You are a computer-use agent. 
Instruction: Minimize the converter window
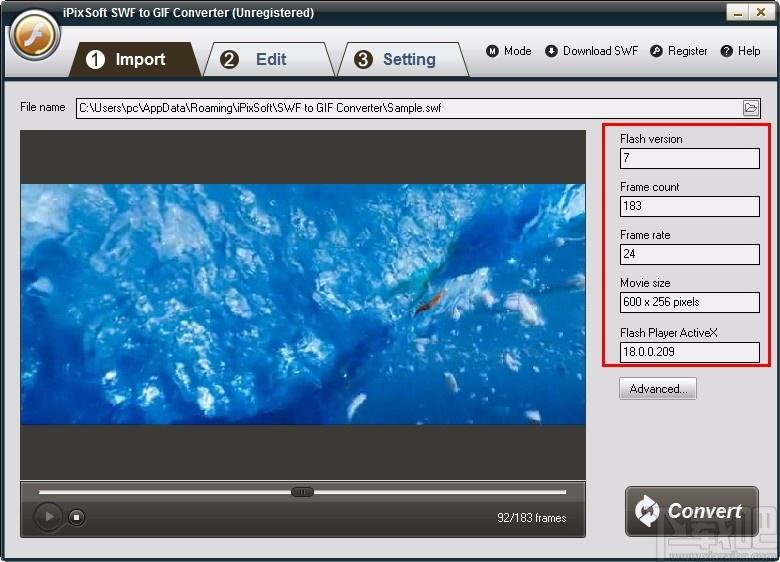(x=738, y=12)
